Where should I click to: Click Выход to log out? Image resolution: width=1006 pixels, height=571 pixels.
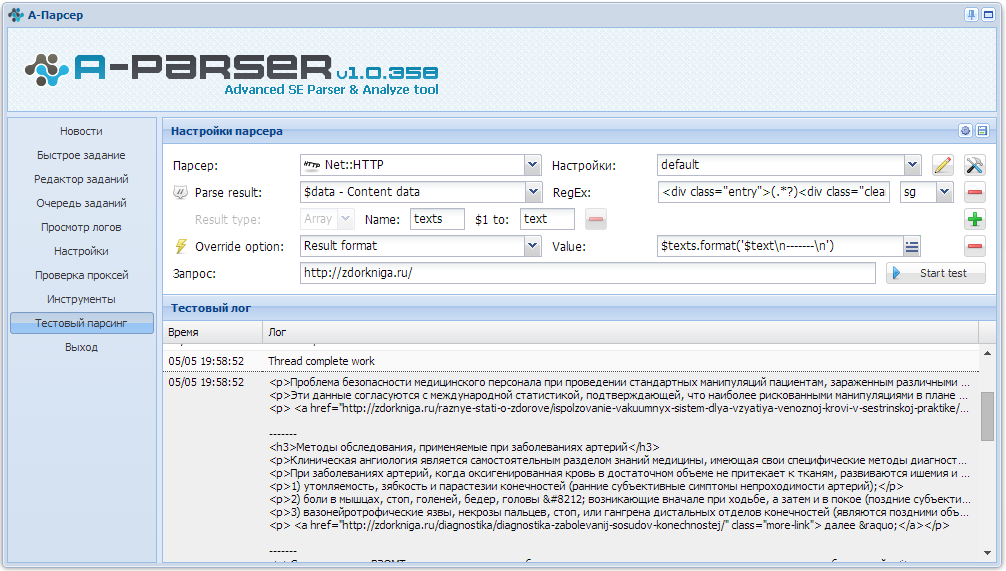(81, 347)
